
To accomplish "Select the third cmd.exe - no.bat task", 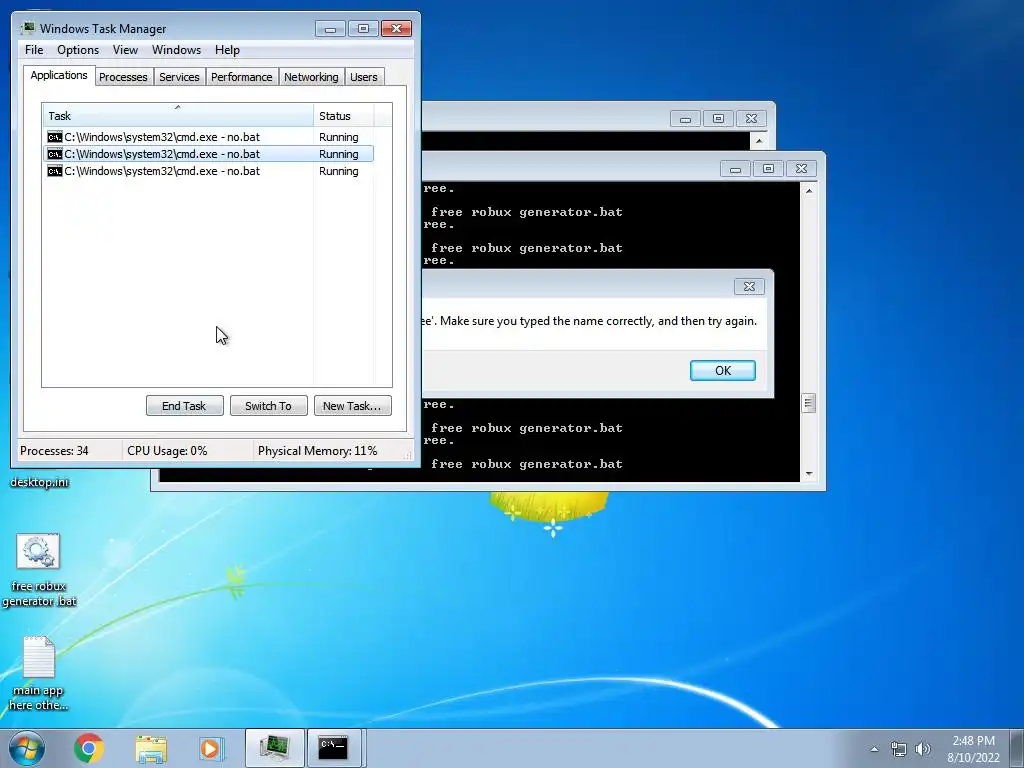I will 208,171.
